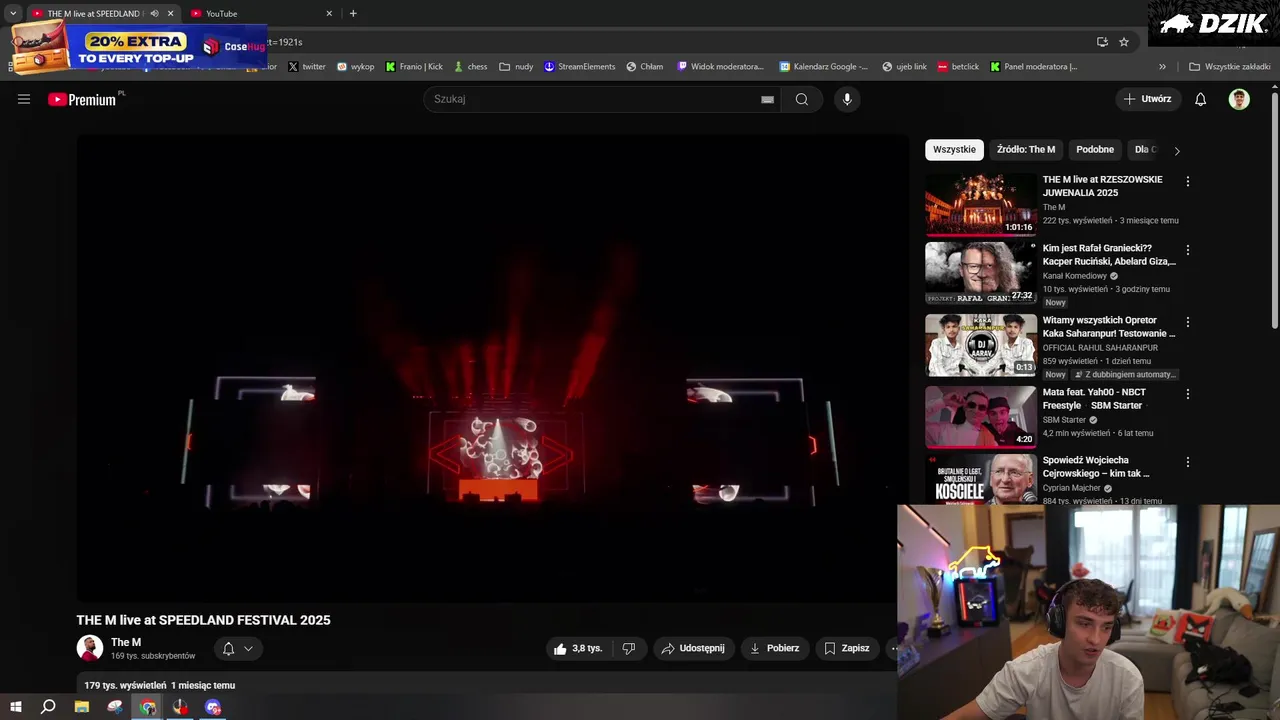Open the chess bookmark

tap(470, 67)
